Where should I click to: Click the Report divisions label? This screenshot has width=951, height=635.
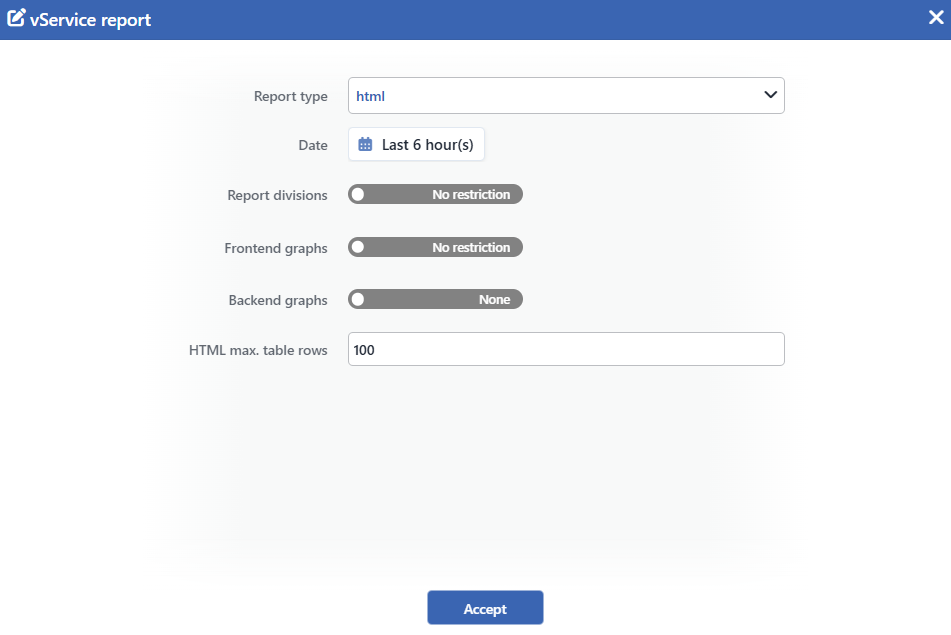pos(277,195)
